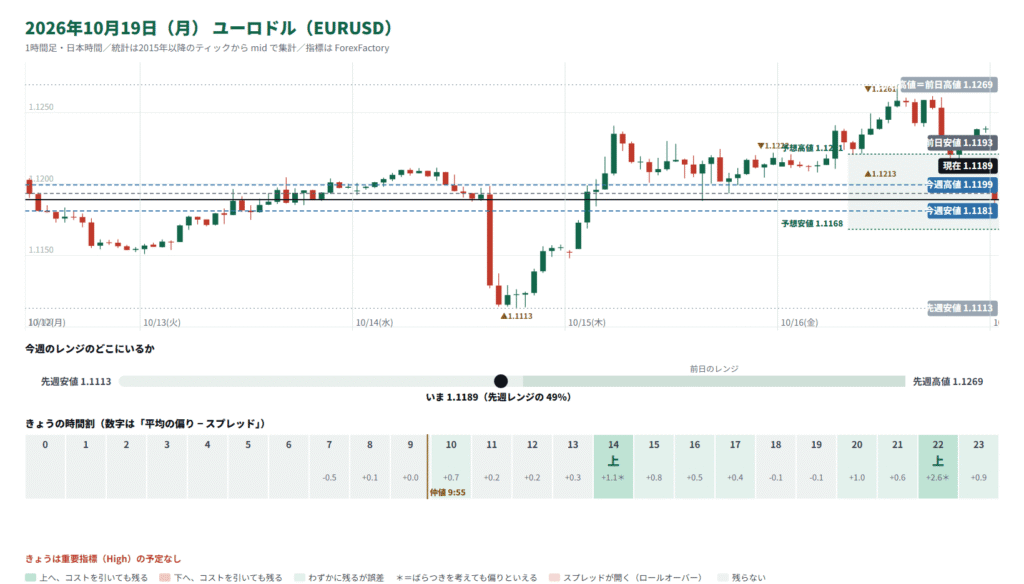
Task: Click the 先週安値 1.1113 chart label
Action: (x=961, y=308)
